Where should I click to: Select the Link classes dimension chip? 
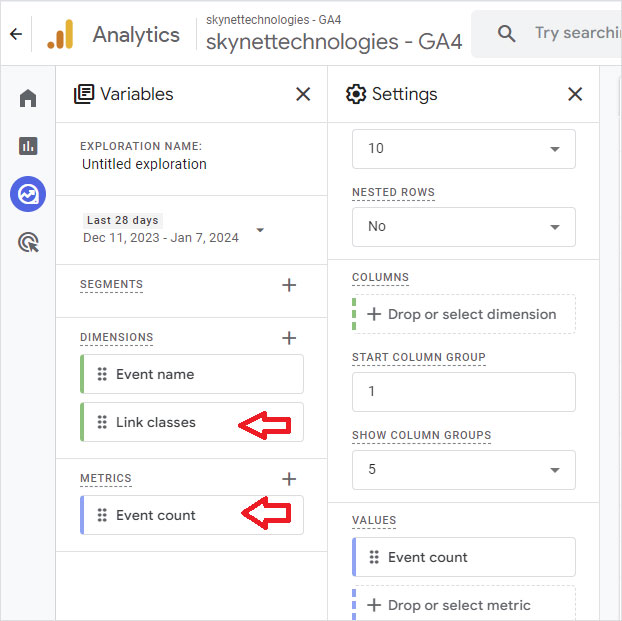[x=192, y=422]
